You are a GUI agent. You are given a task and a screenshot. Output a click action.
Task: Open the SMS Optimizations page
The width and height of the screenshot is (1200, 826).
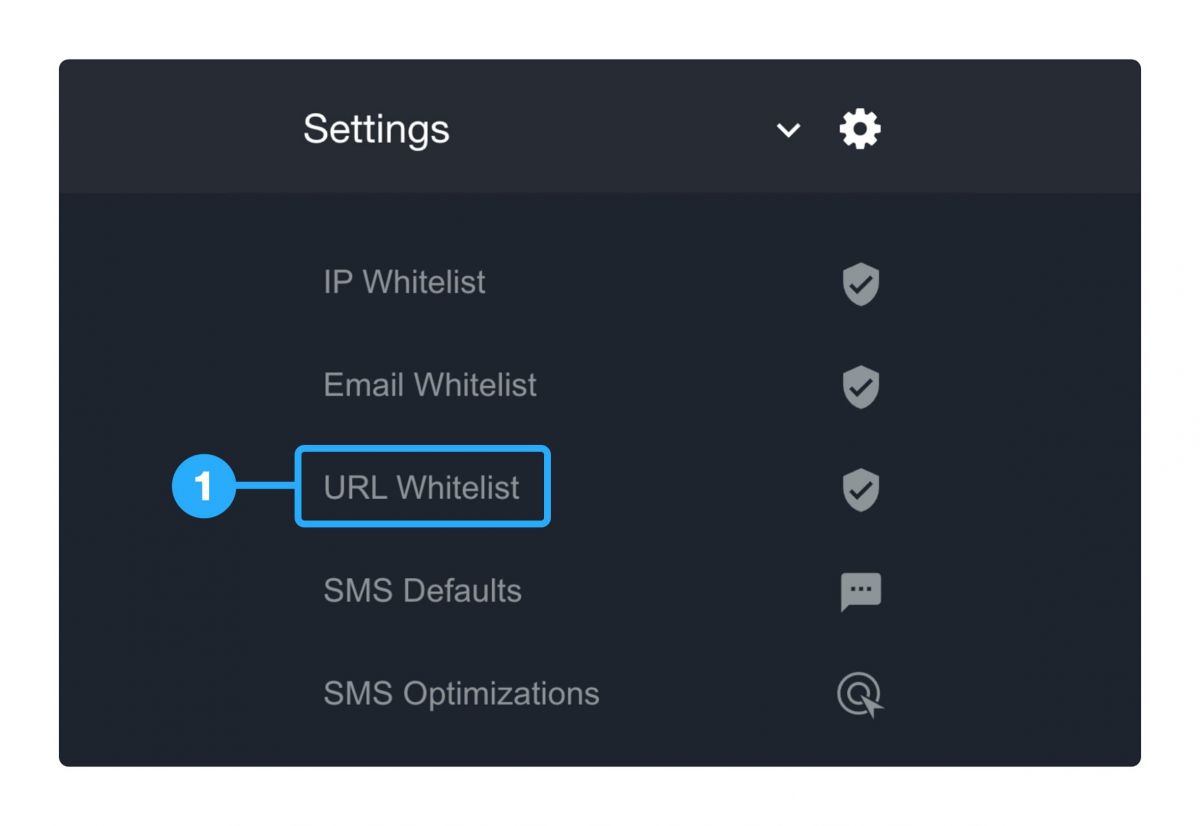[x=461, y=693]
